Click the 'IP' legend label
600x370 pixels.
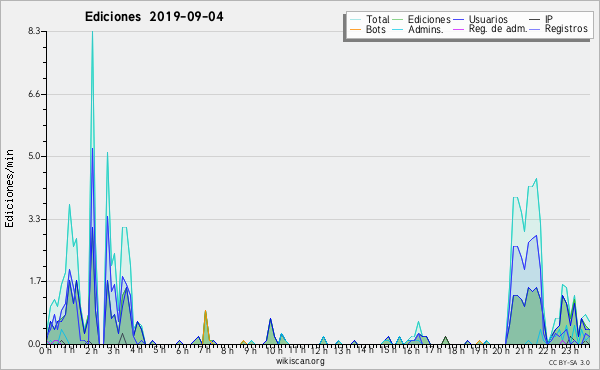549,19
